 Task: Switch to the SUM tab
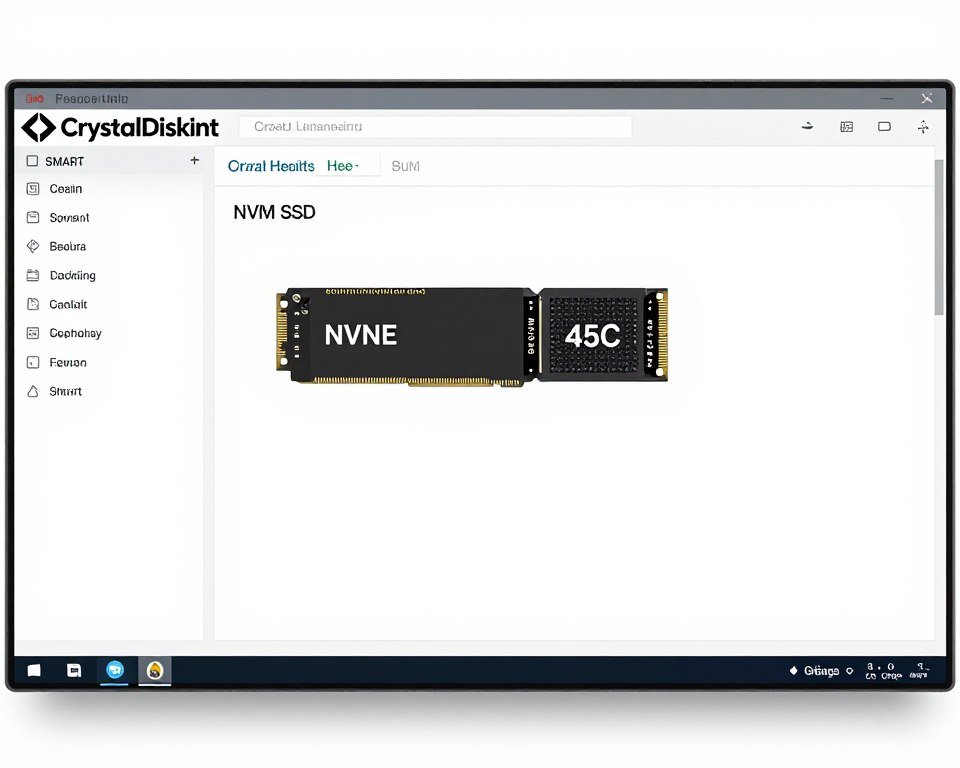406,165
